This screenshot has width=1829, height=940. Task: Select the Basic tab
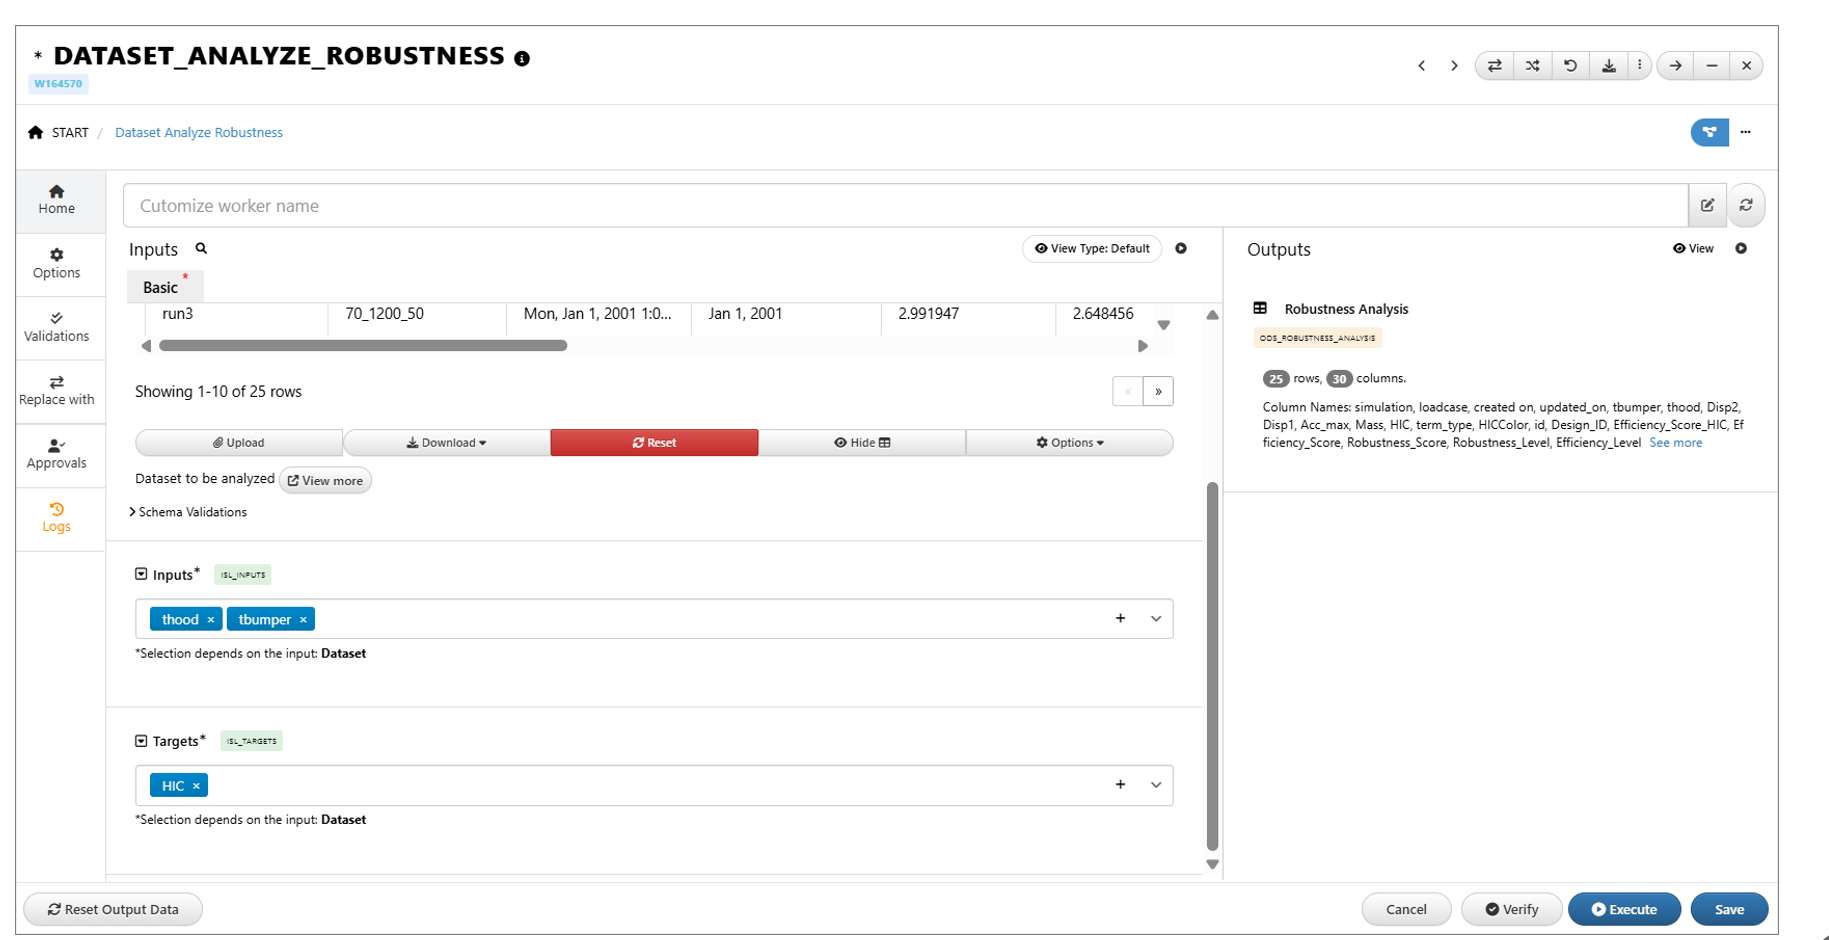[x=161, y=287]
